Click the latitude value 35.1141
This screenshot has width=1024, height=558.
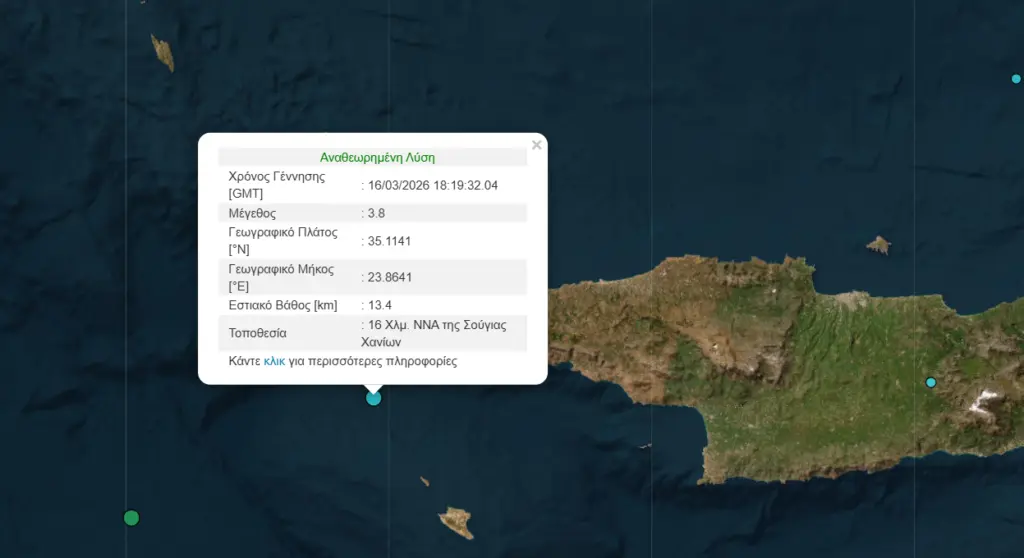[390, 241]
